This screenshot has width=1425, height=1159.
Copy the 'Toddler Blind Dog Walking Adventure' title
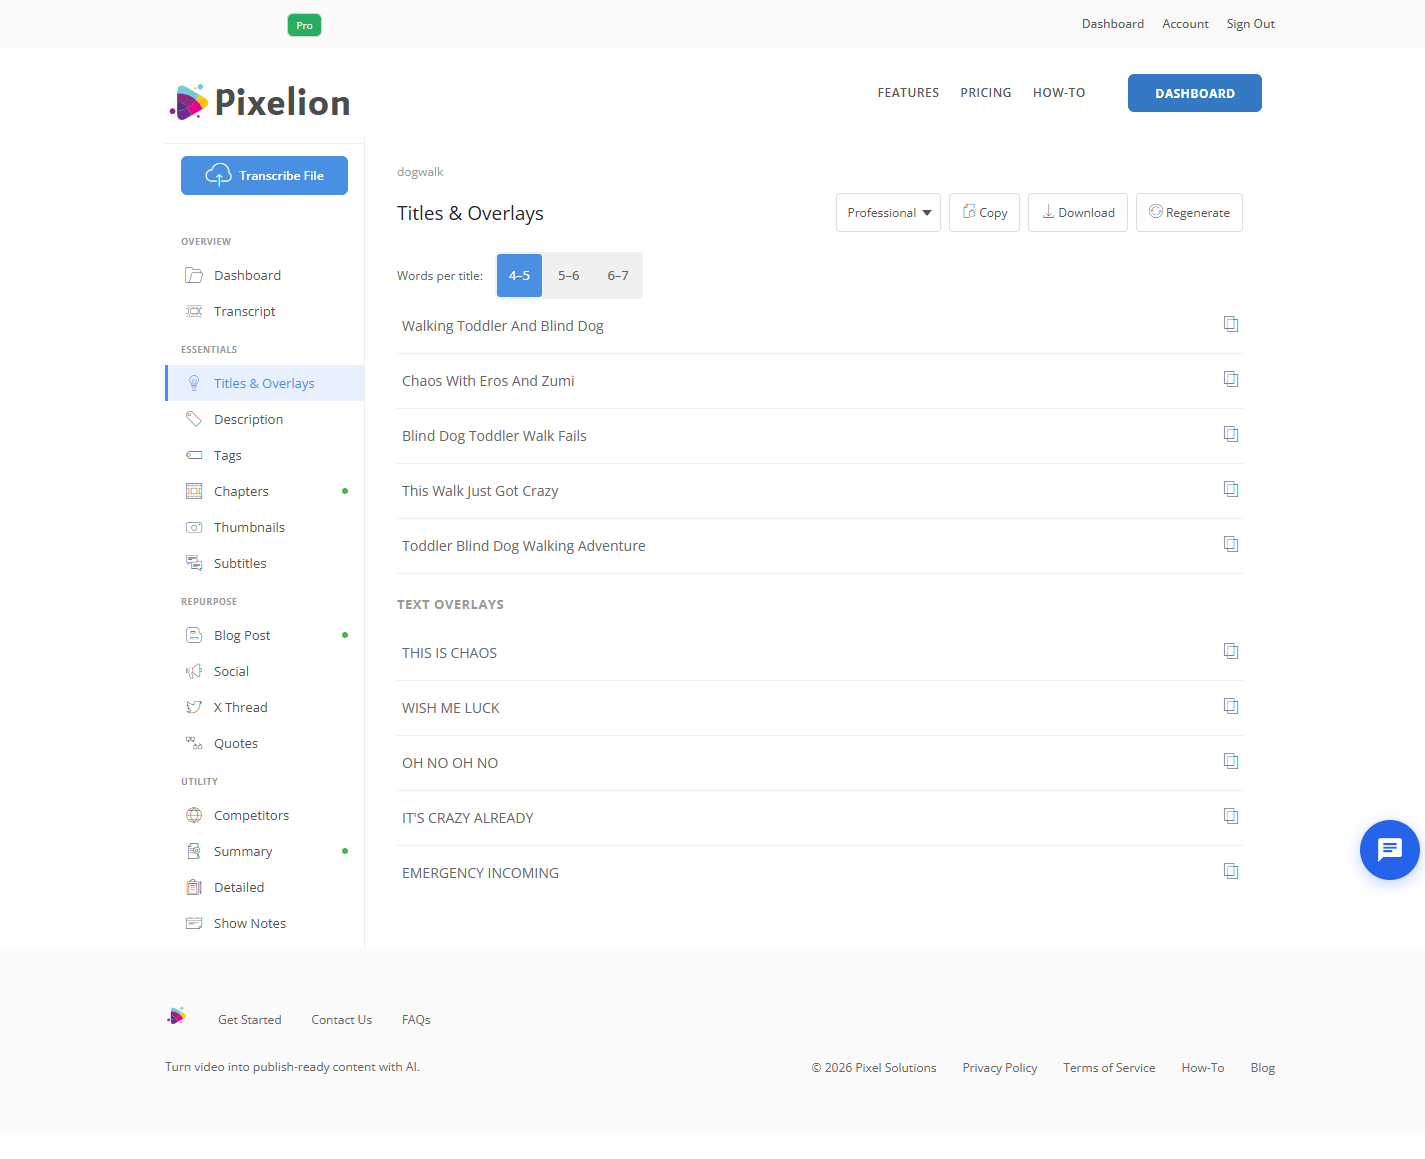tap(1231, 544)
